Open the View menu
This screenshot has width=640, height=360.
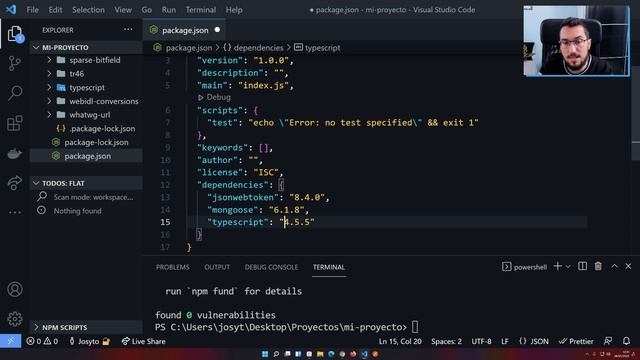123,10
